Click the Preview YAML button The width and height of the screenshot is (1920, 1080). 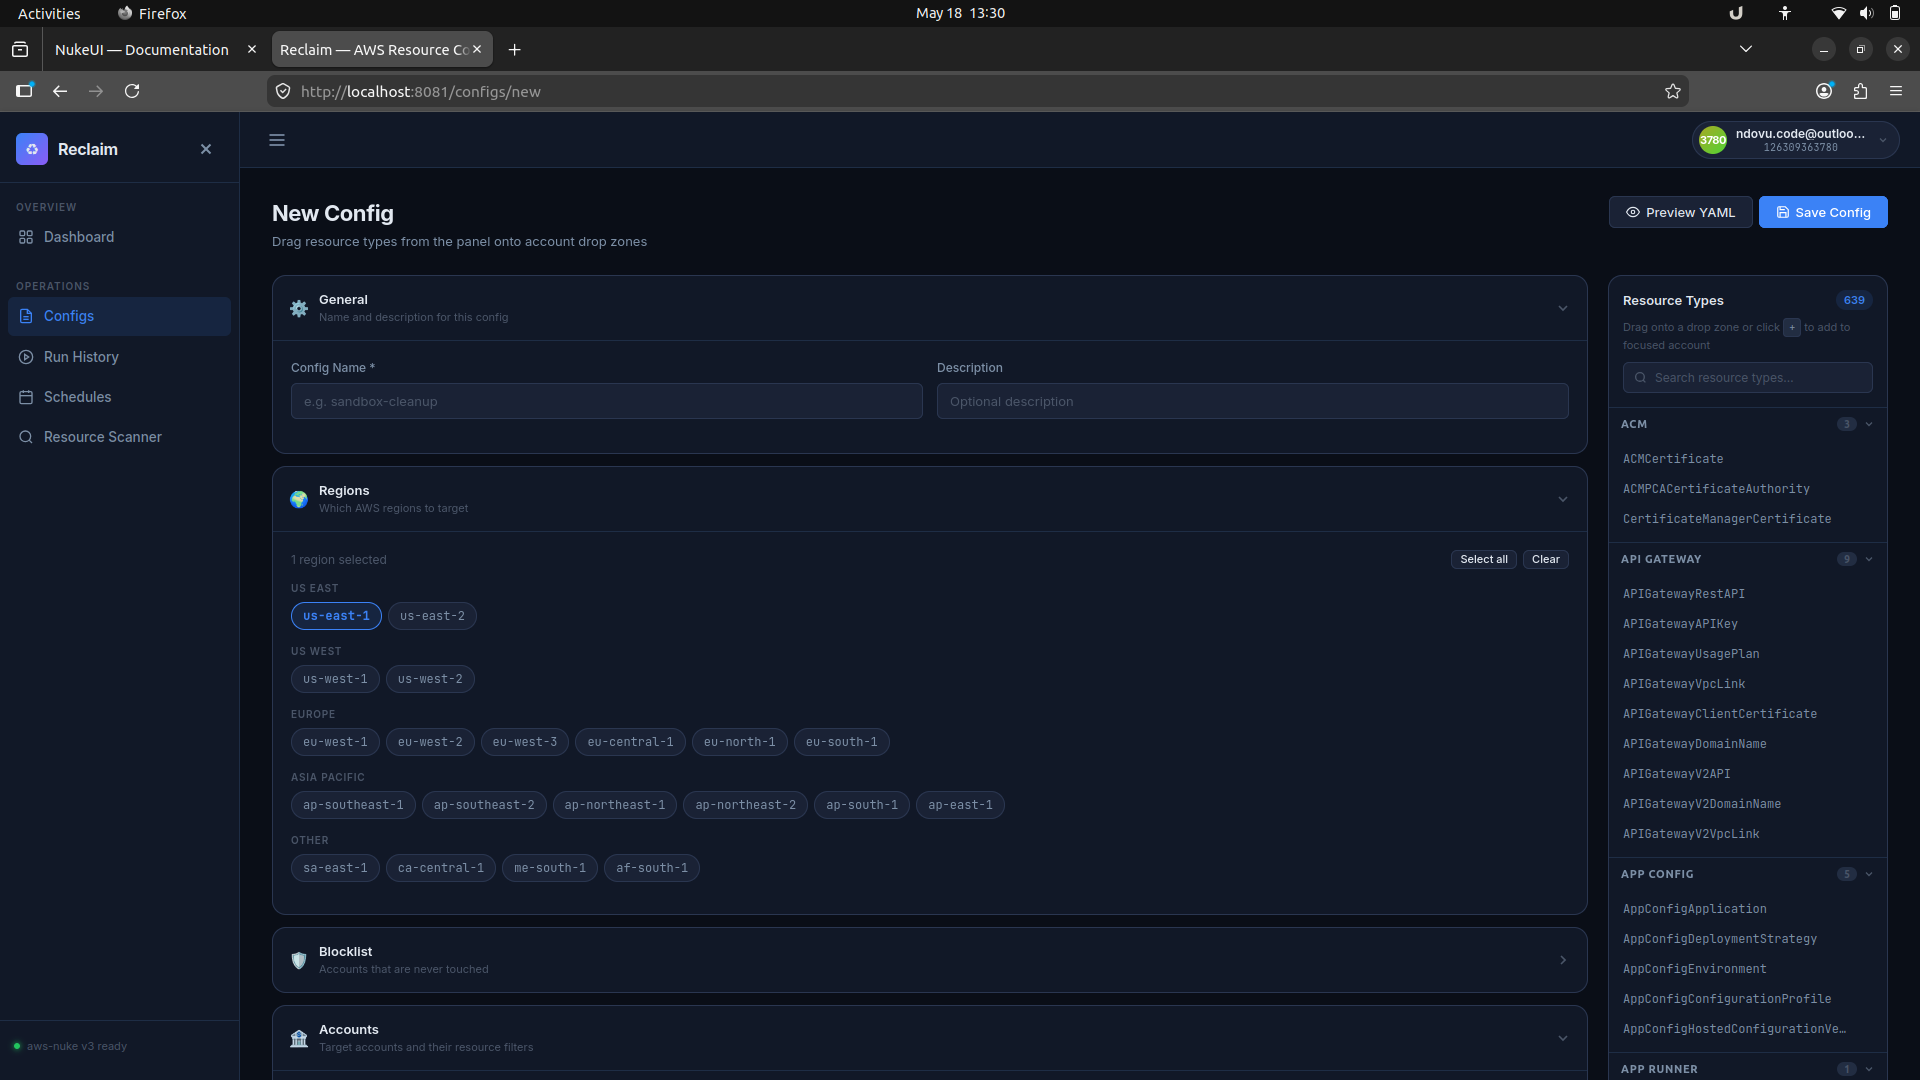click(x=1680, y=212)
